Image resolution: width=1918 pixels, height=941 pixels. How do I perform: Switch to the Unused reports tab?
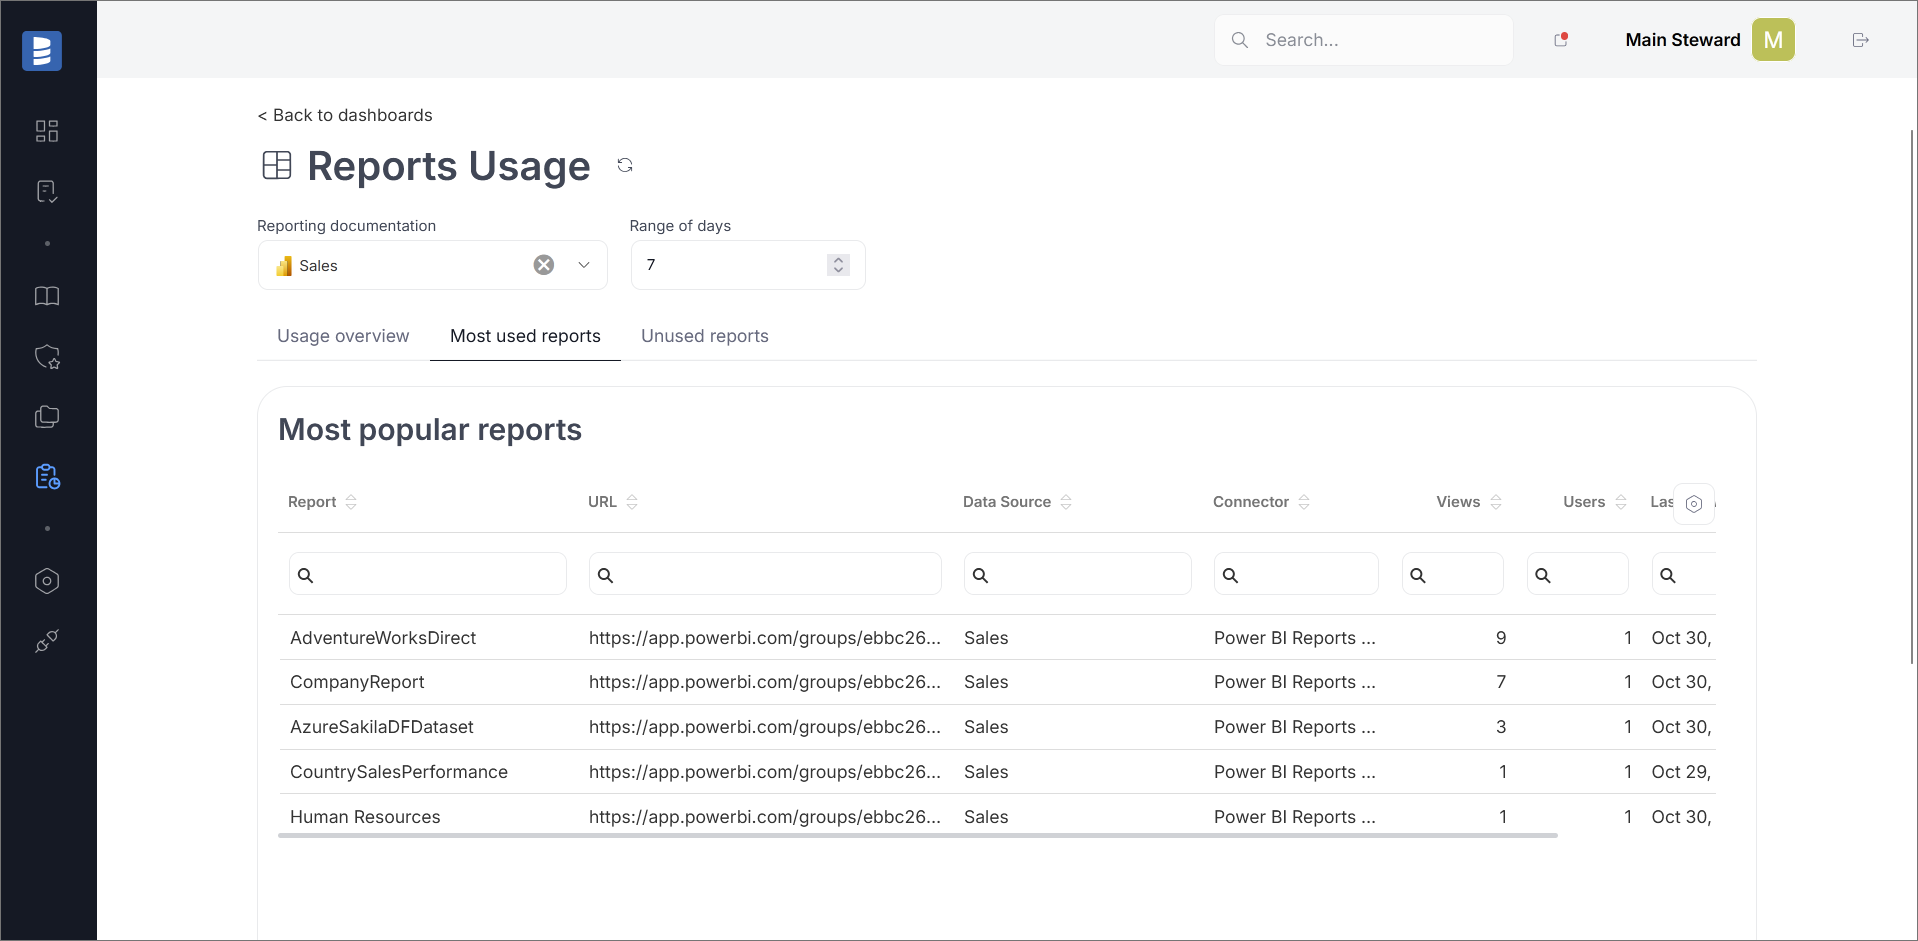click(704, 336)
